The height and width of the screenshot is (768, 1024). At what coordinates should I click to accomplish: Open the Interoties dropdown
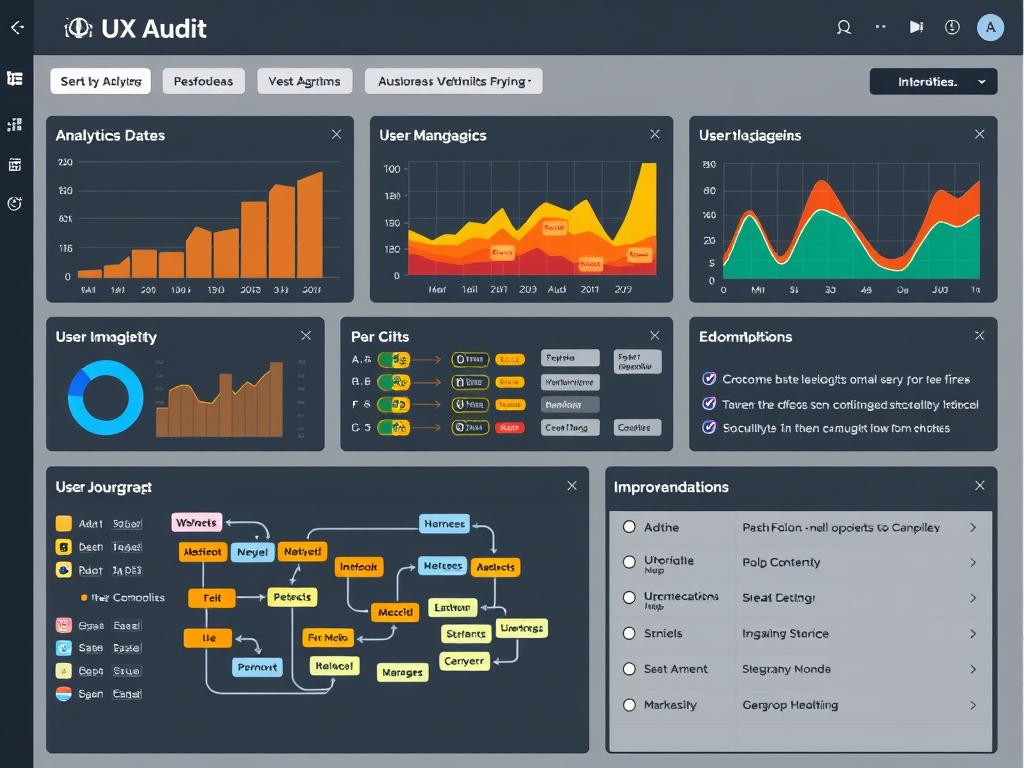(x=933, y=82)
